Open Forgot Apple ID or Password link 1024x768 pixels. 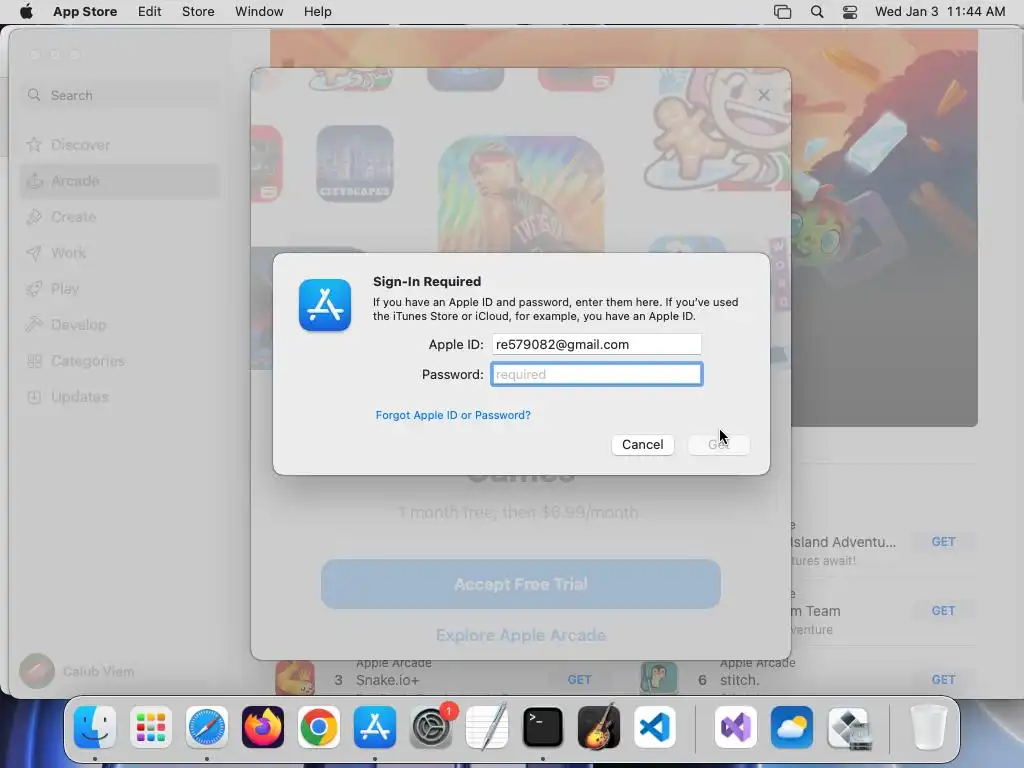click(x=453, y=415)
